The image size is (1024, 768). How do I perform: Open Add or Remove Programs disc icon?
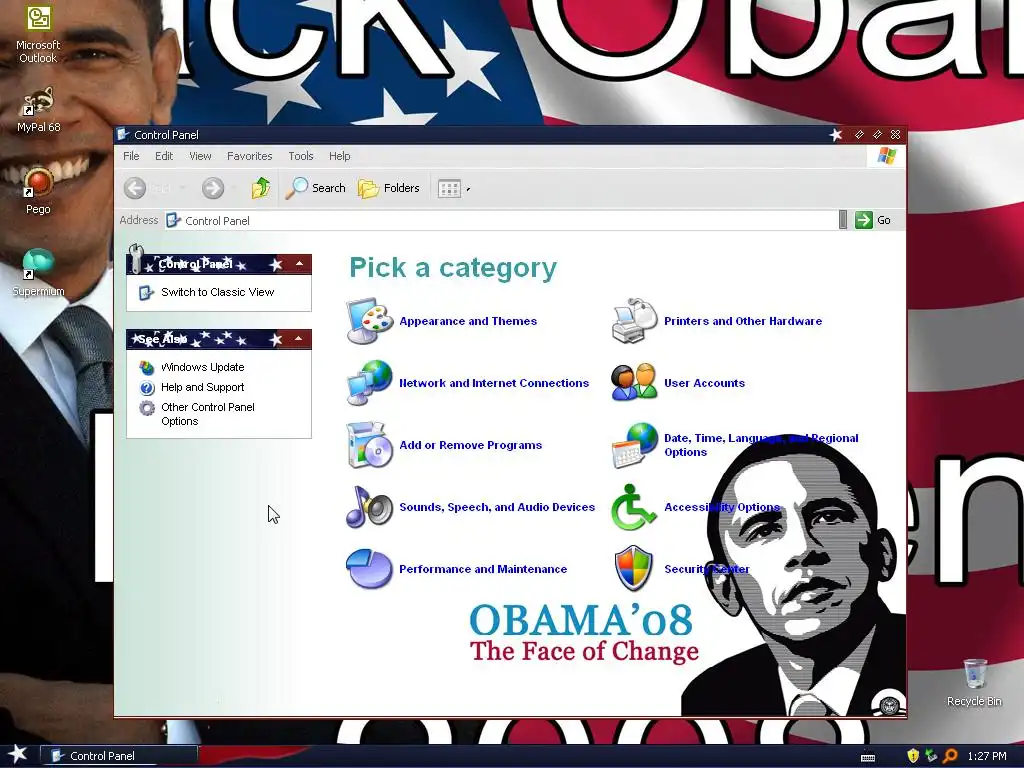[370, 445]
